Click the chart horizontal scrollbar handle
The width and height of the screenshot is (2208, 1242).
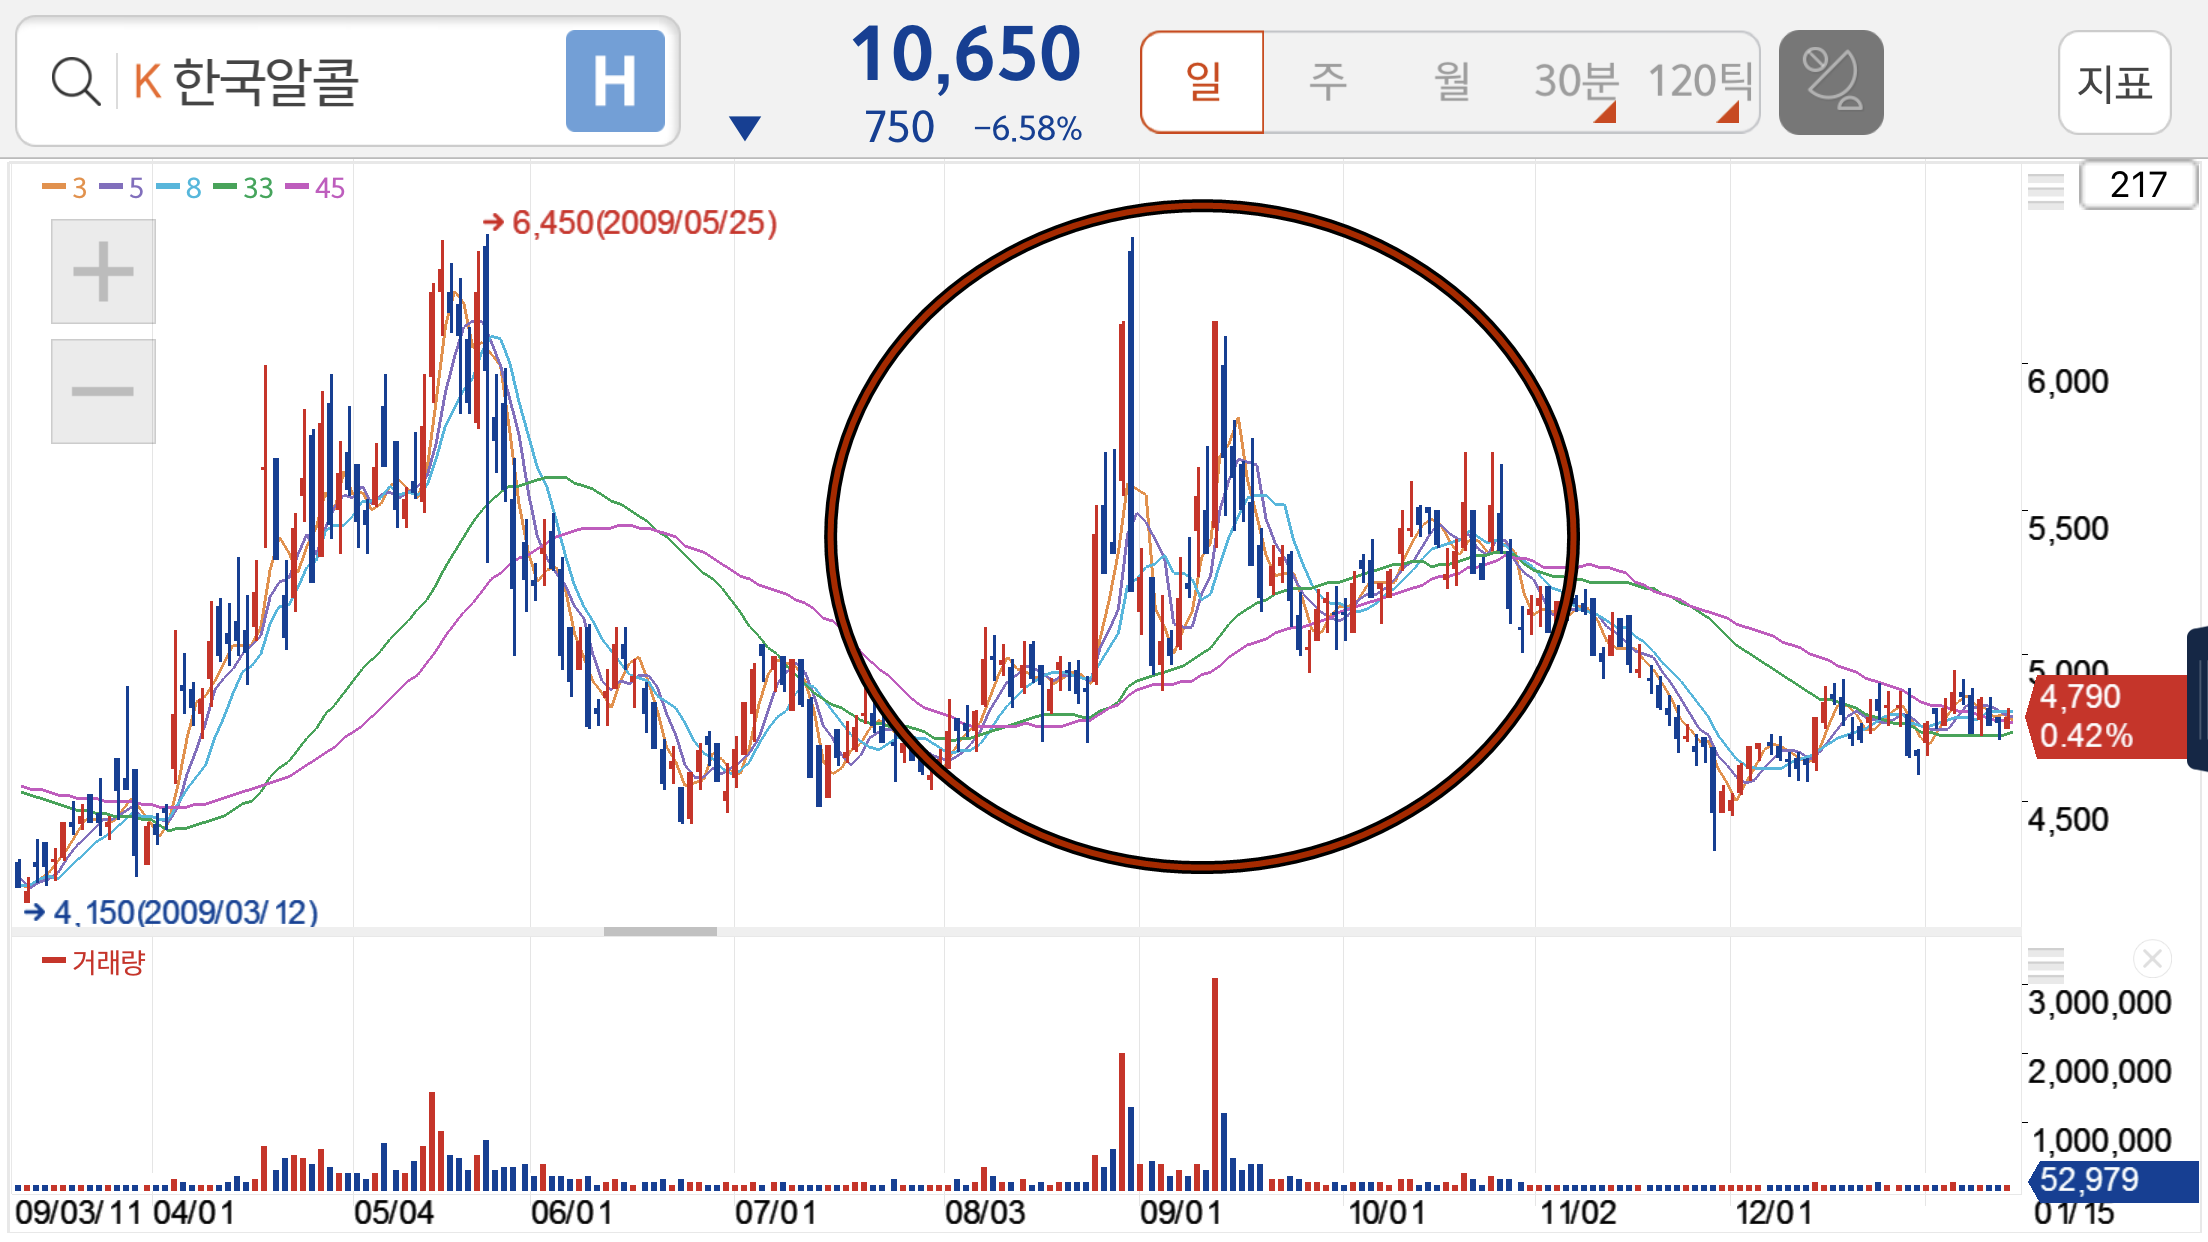pos(660,931)
